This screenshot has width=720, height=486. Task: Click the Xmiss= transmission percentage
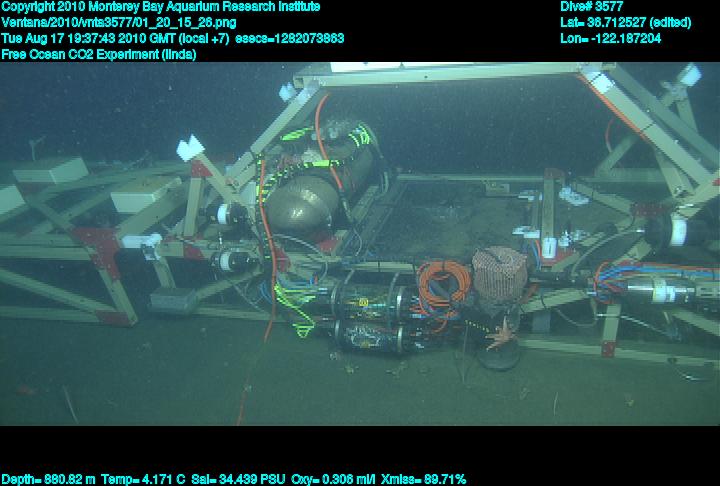[x=422, y=479]
